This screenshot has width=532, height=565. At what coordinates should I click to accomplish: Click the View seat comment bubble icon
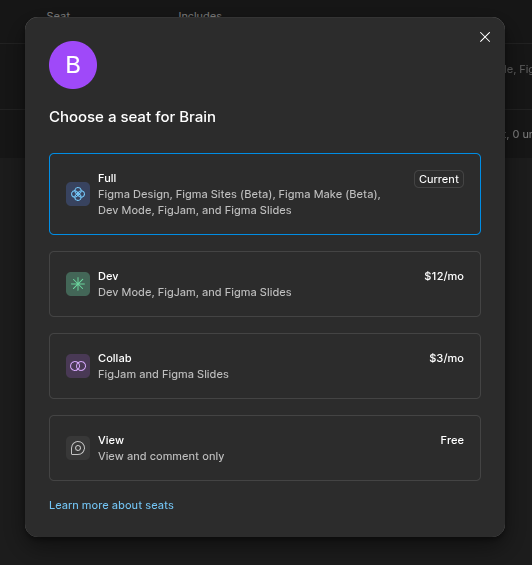click(78, 448)
